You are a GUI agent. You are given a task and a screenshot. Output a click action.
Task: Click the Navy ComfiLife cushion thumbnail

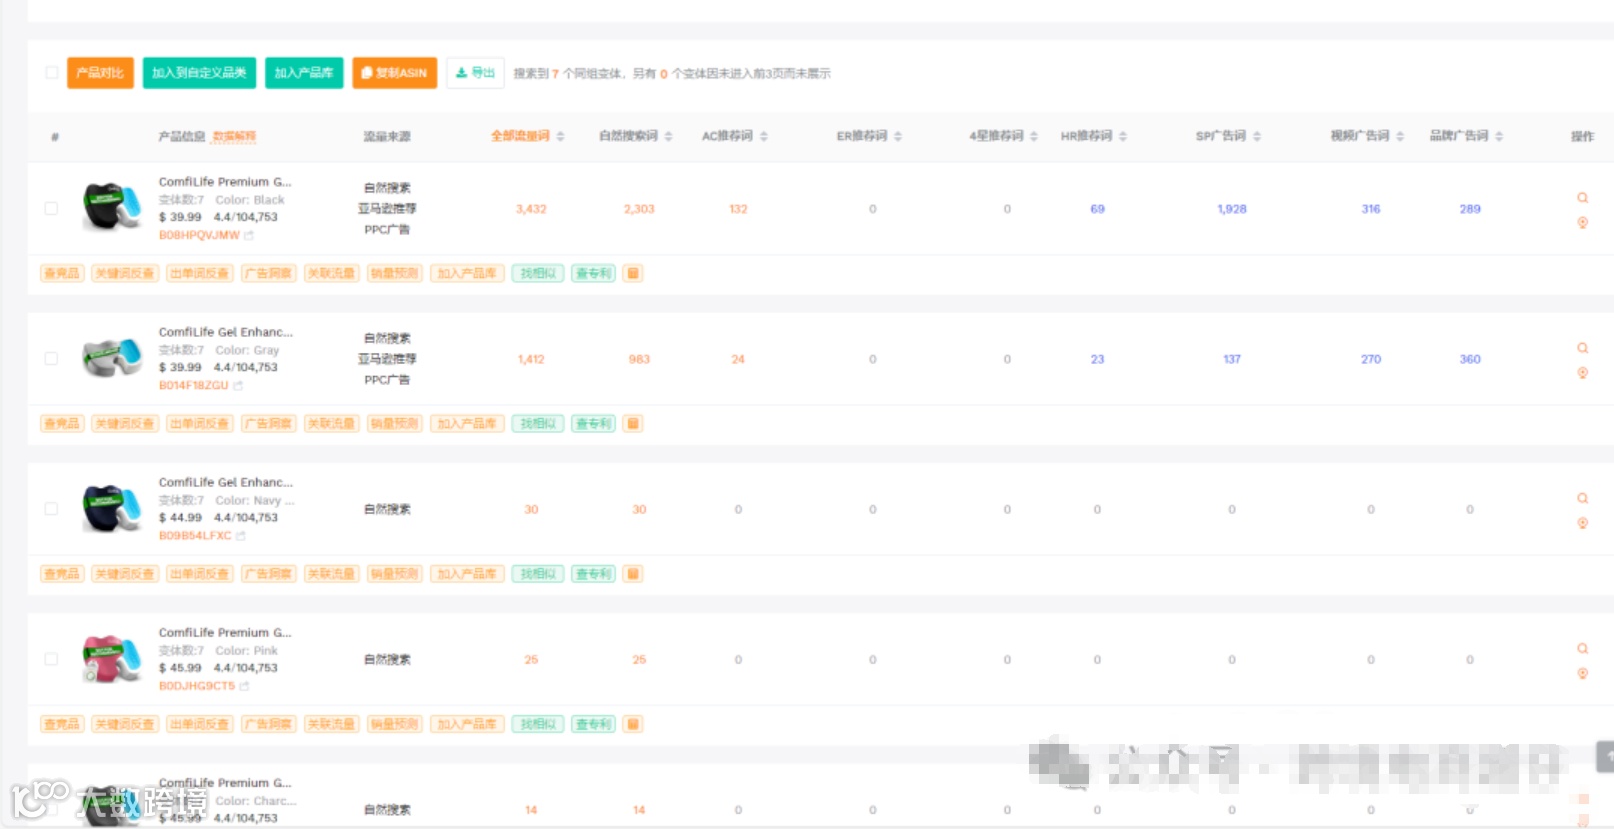click(112, 508)
